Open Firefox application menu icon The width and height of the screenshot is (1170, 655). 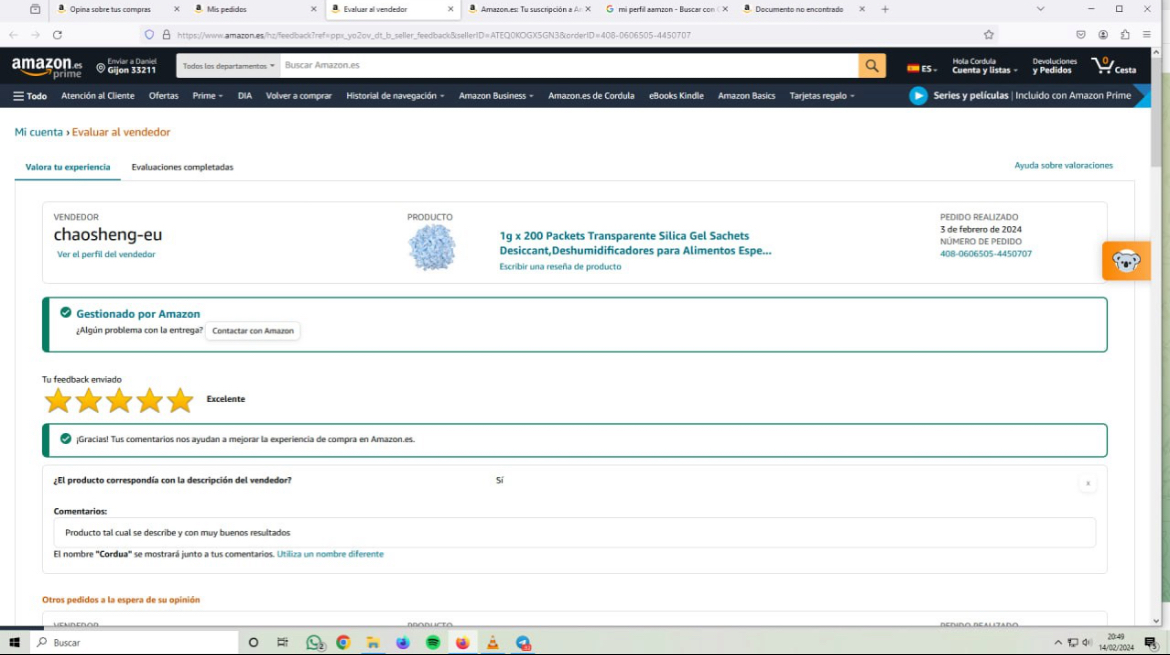pyautogui.click(x=1147, y=35)
